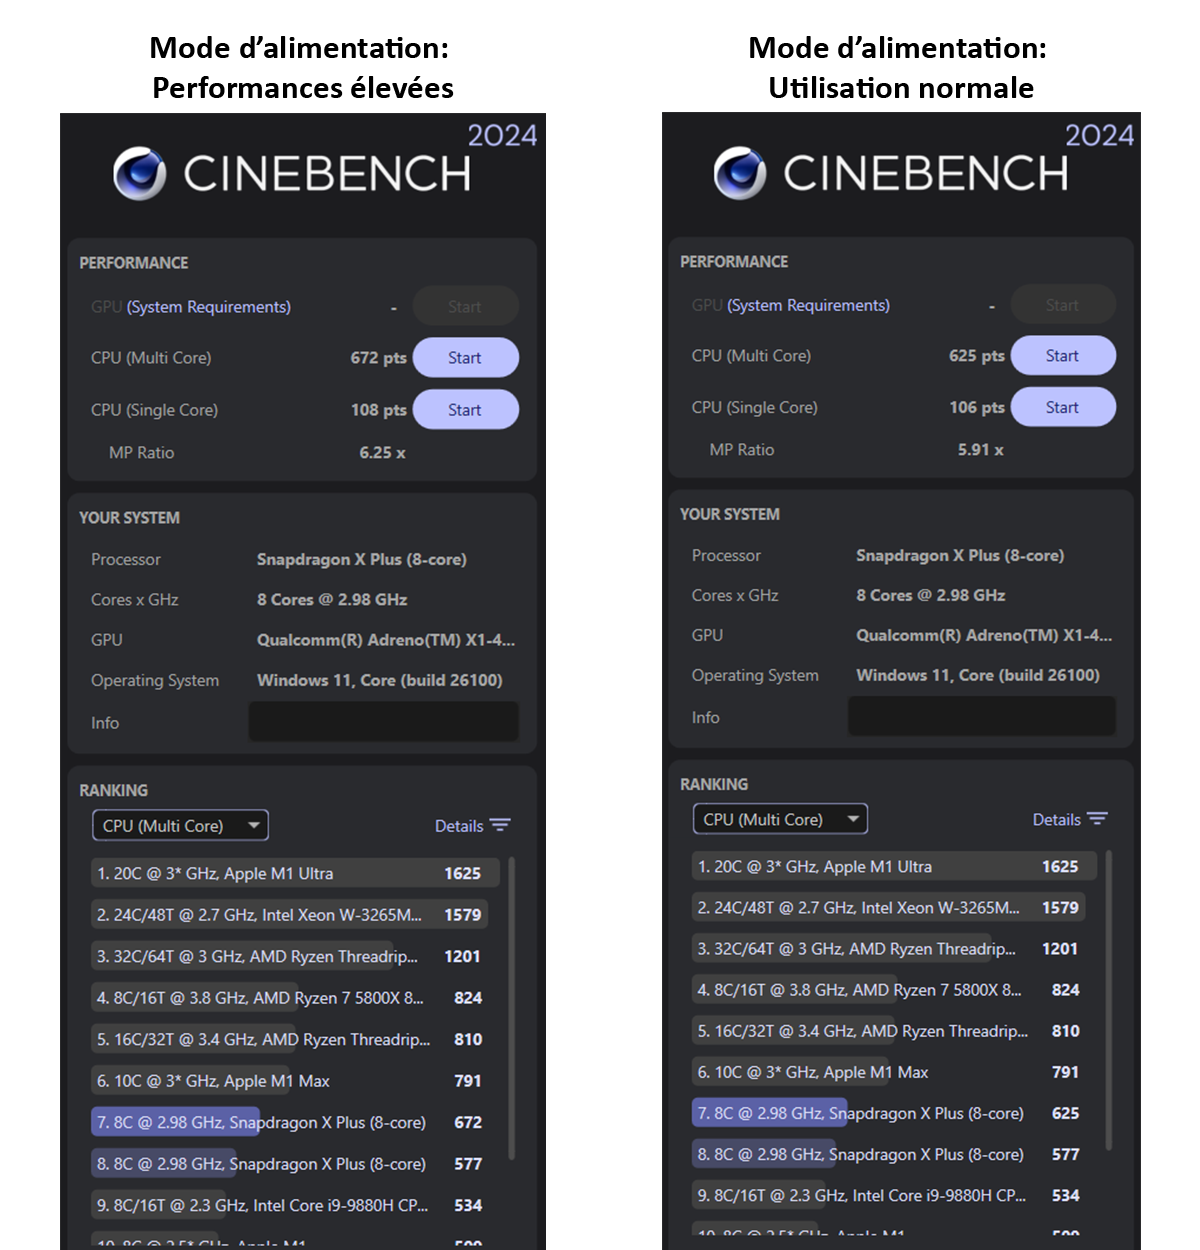Click Qualcomm Adreno GPU value in left panel
Screen dimensions: 1200x1250
(386, 640)
